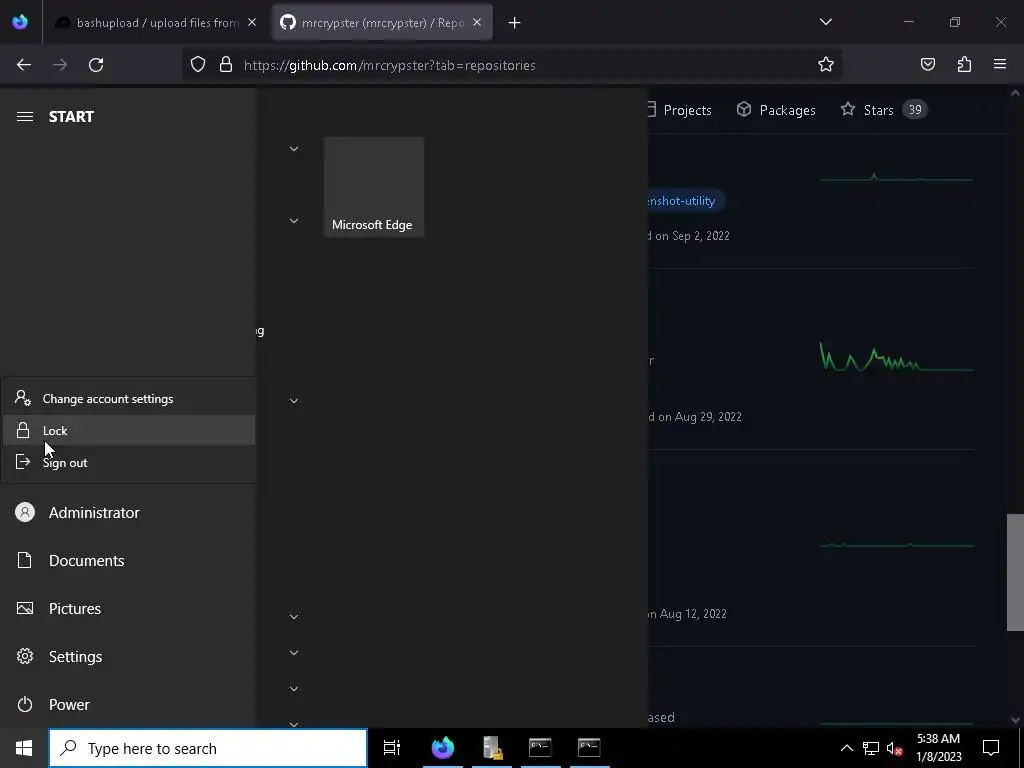Click the Start menu hamburger icon
This screenshot has width=1024, height=768.
click(x=25, y=116)
